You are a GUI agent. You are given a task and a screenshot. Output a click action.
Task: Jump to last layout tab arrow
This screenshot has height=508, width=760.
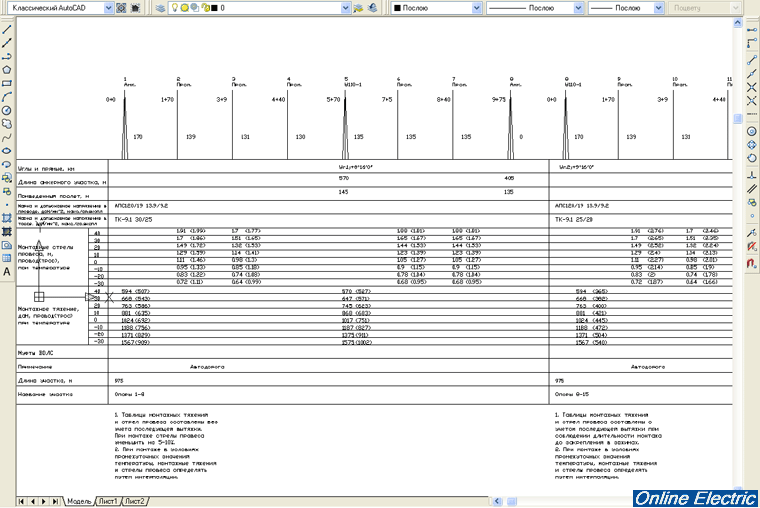tap(55, 501)
